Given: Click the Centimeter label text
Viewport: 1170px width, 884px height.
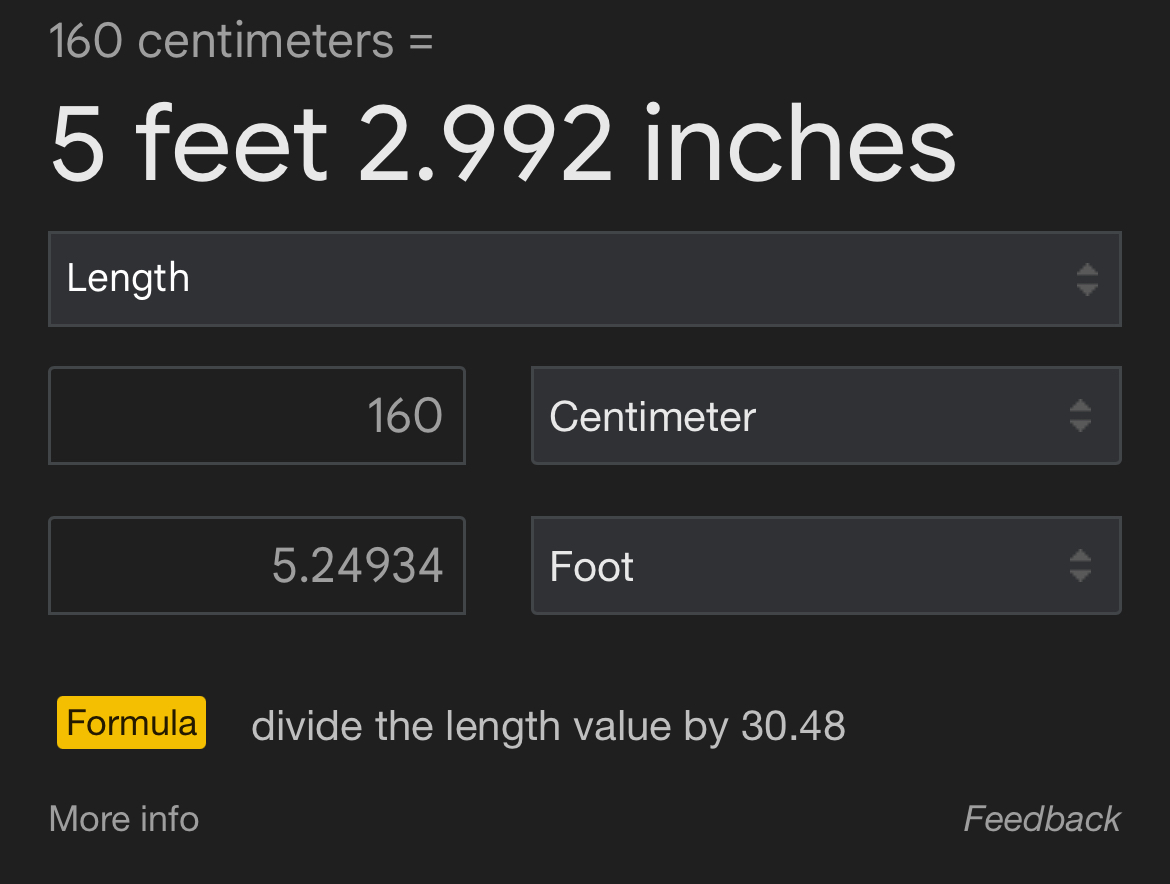Looking at the screenshot, I should pos(652,416).
